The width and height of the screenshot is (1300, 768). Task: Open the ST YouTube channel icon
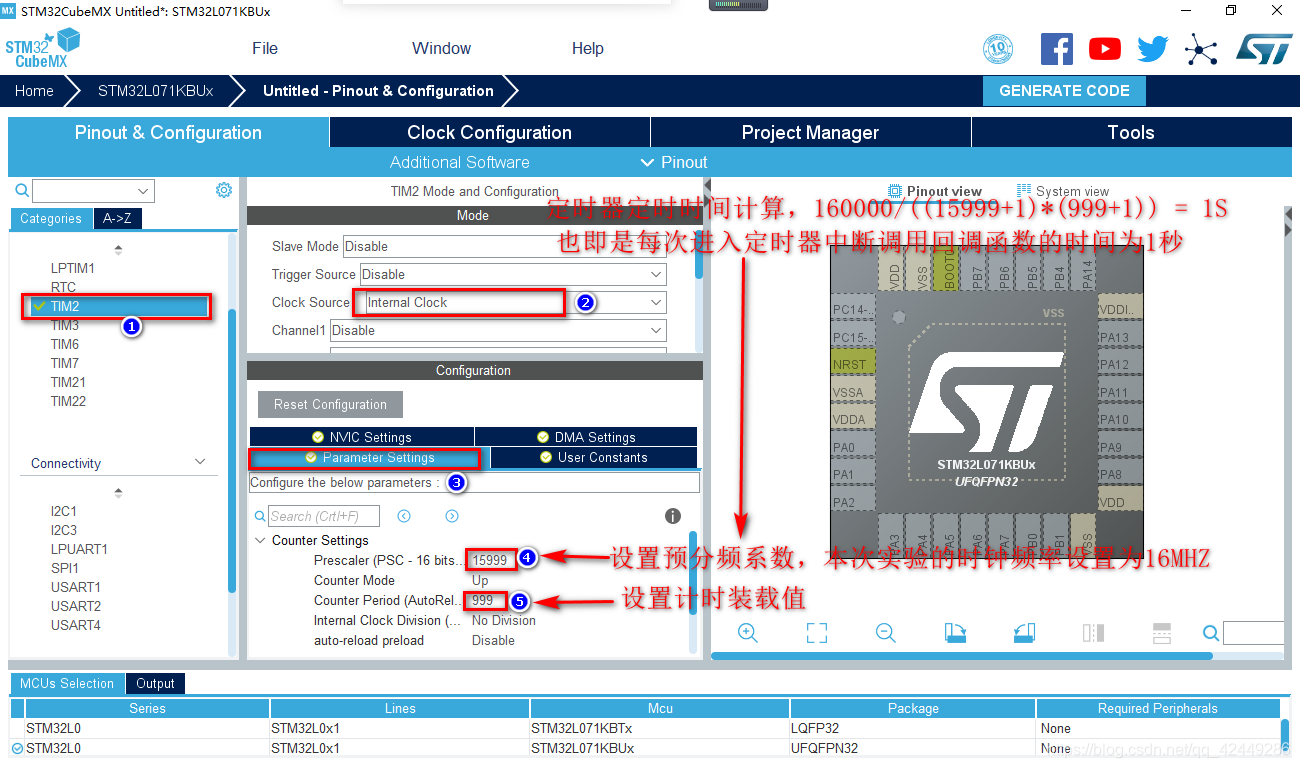click(1105, 48)
